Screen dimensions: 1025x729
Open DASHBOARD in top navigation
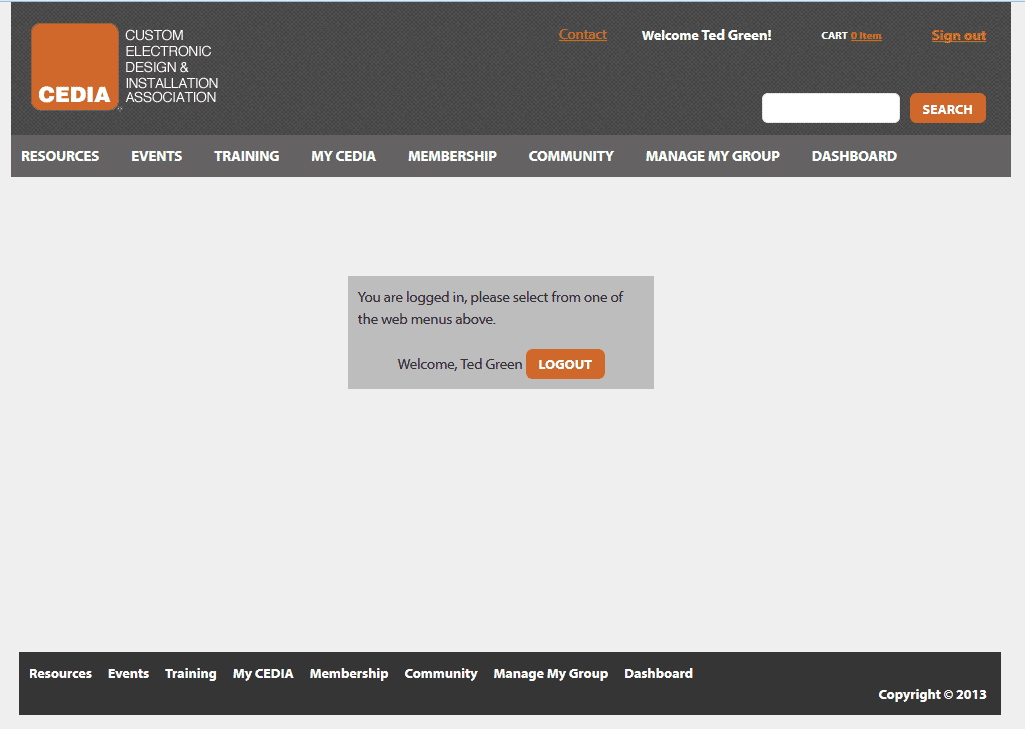(x=854, y=156)
